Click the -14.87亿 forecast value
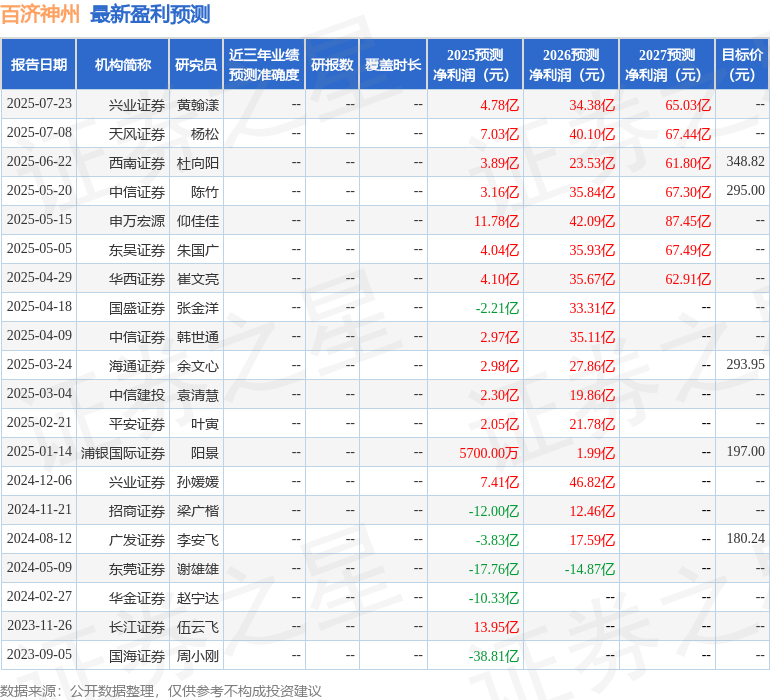Screen dimensions: 770x700 click(x=589, y=569)
